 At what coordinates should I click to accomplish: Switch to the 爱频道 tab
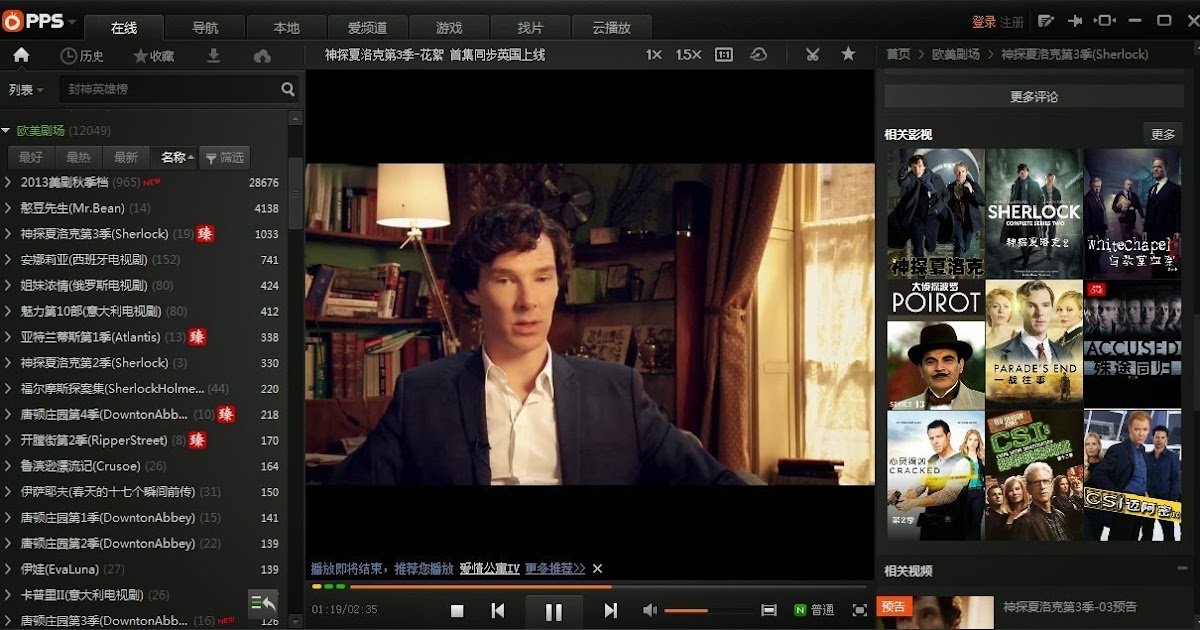367,28
